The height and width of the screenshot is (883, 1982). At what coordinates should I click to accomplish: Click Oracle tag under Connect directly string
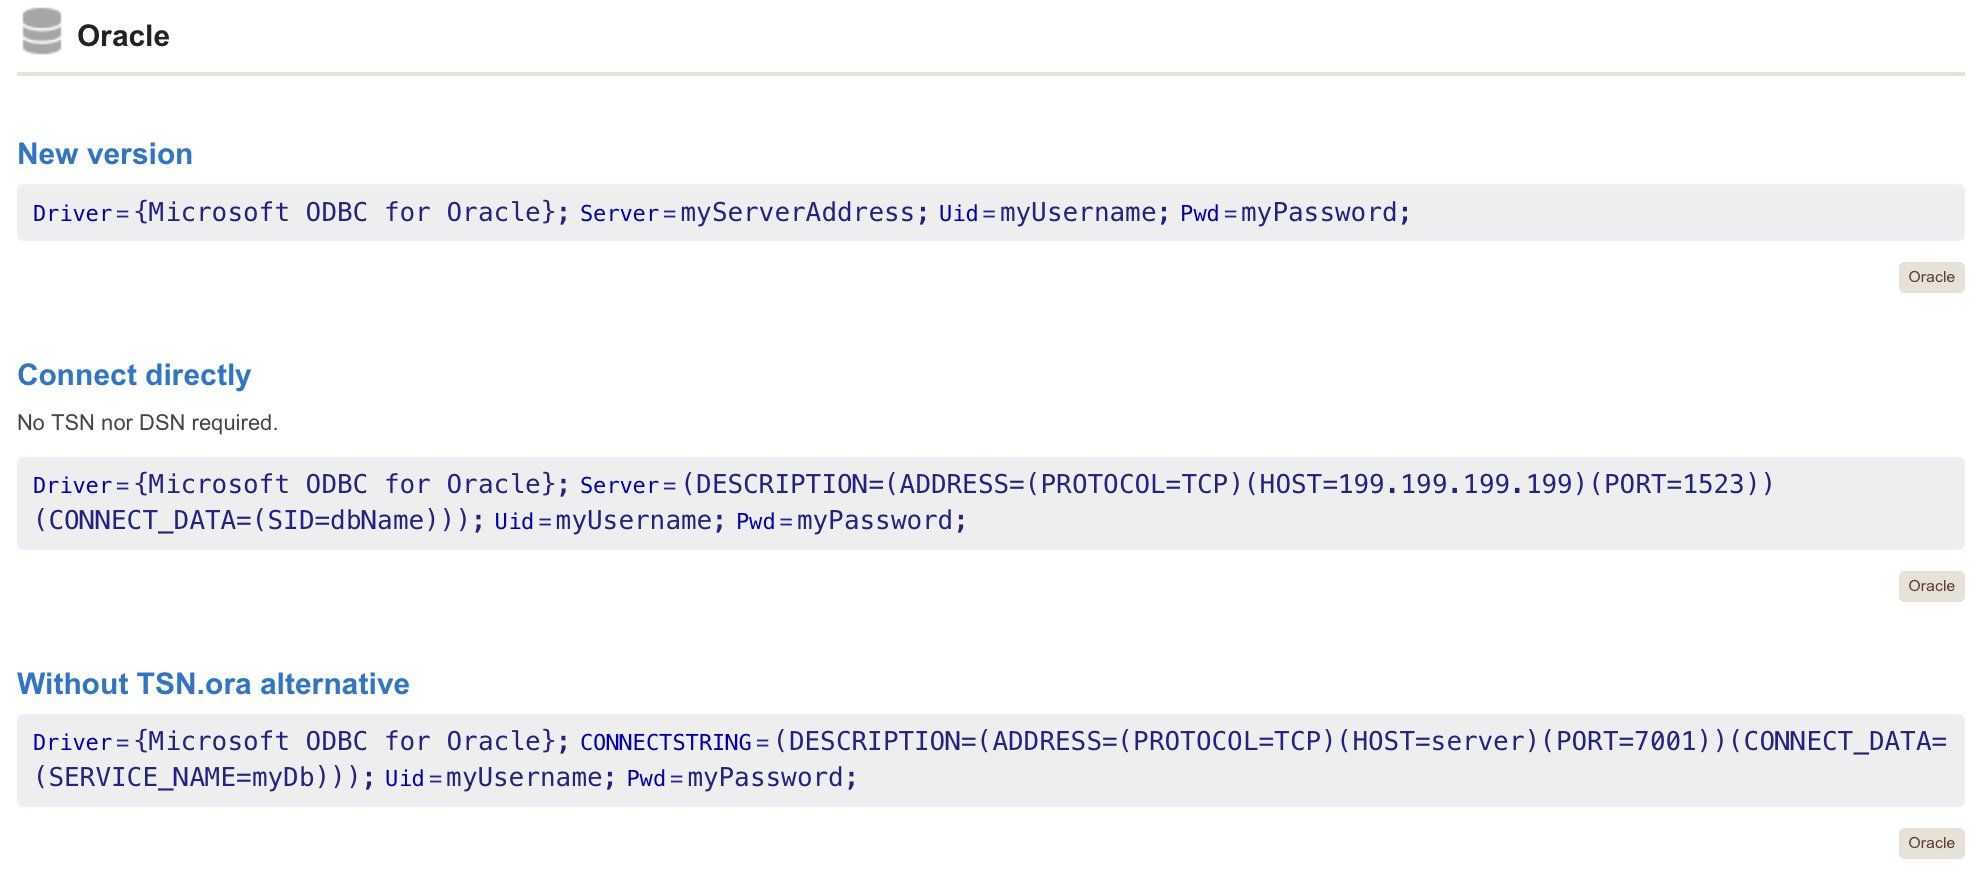(1931, 586)
